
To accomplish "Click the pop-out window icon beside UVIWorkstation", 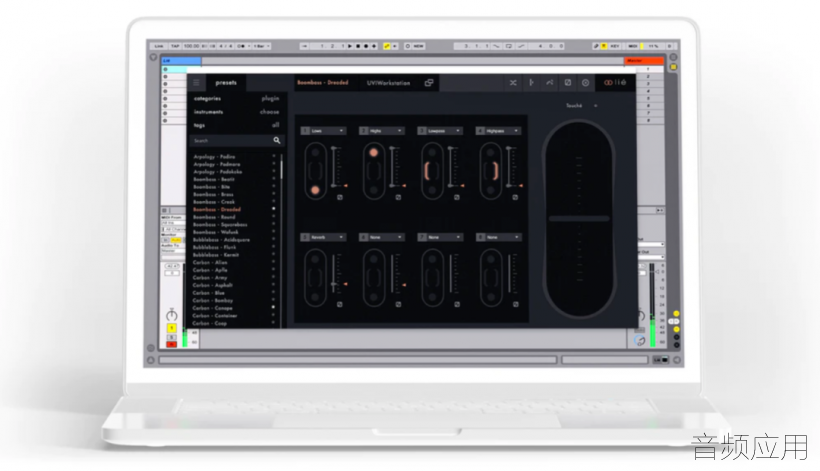I will [429, 83].
